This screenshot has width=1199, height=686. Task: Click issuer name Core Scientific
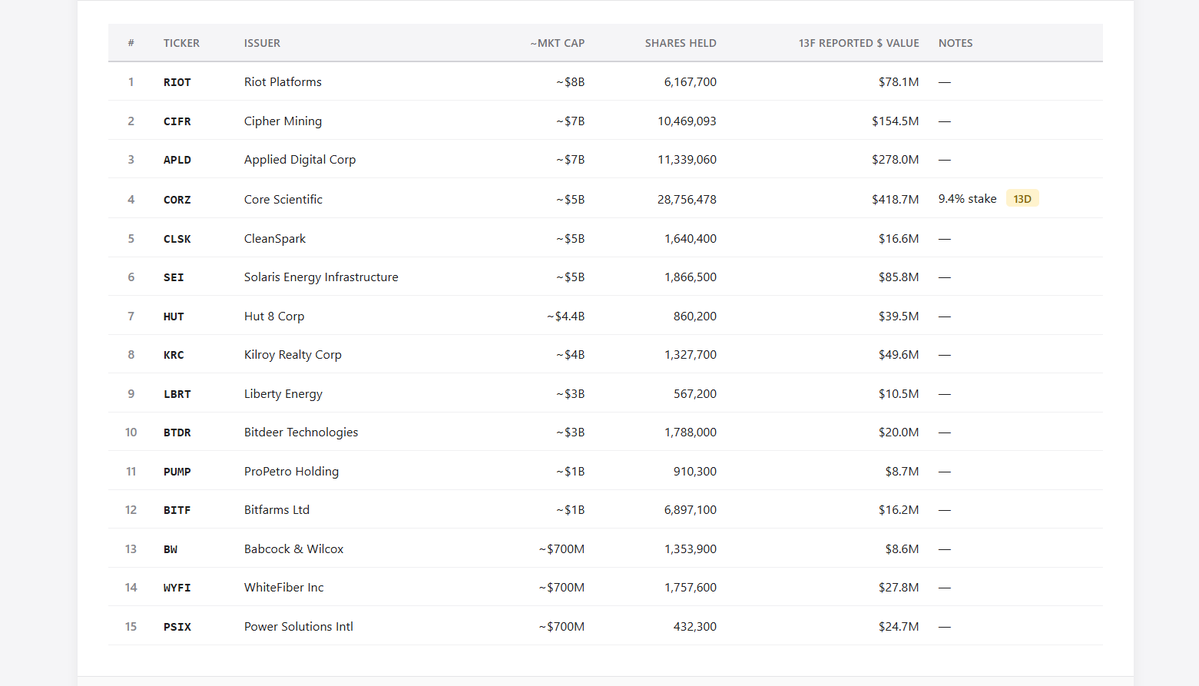point(283,200)
